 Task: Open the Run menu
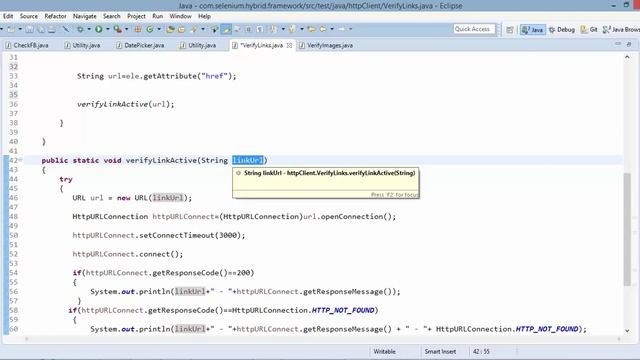click(x=158, y=16)
